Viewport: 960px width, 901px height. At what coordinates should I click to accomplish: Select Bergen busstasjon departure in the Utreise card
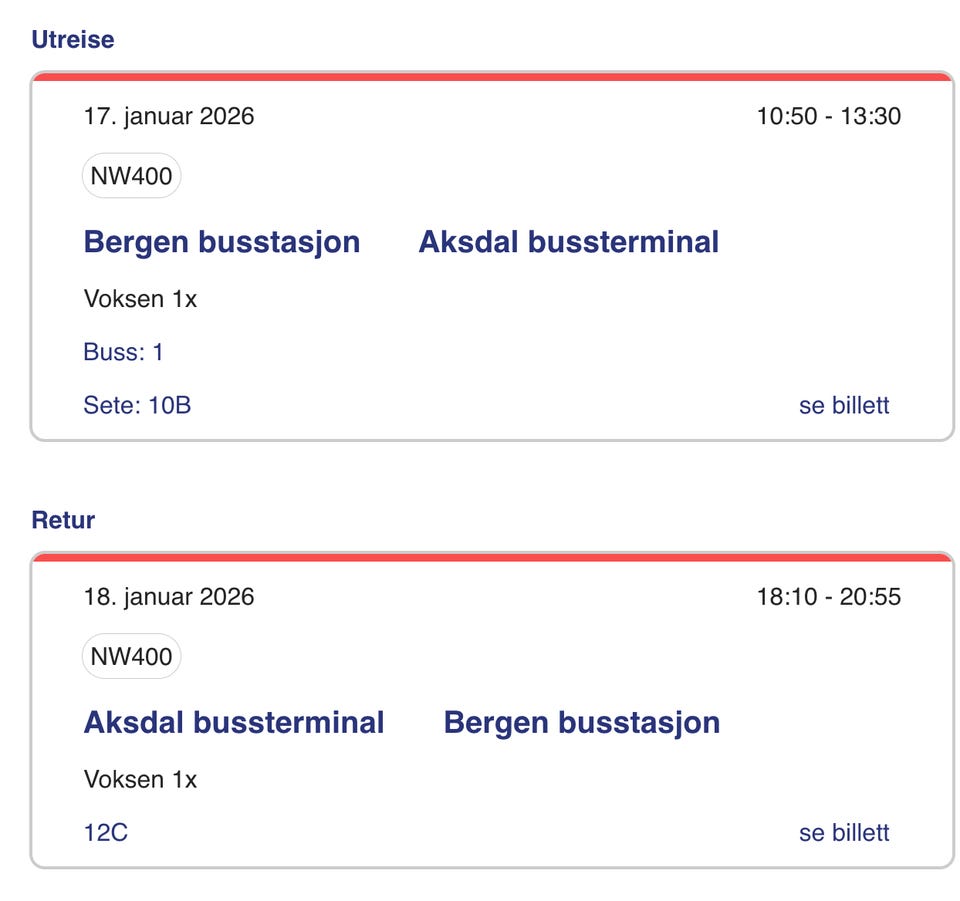pos(222,242)
